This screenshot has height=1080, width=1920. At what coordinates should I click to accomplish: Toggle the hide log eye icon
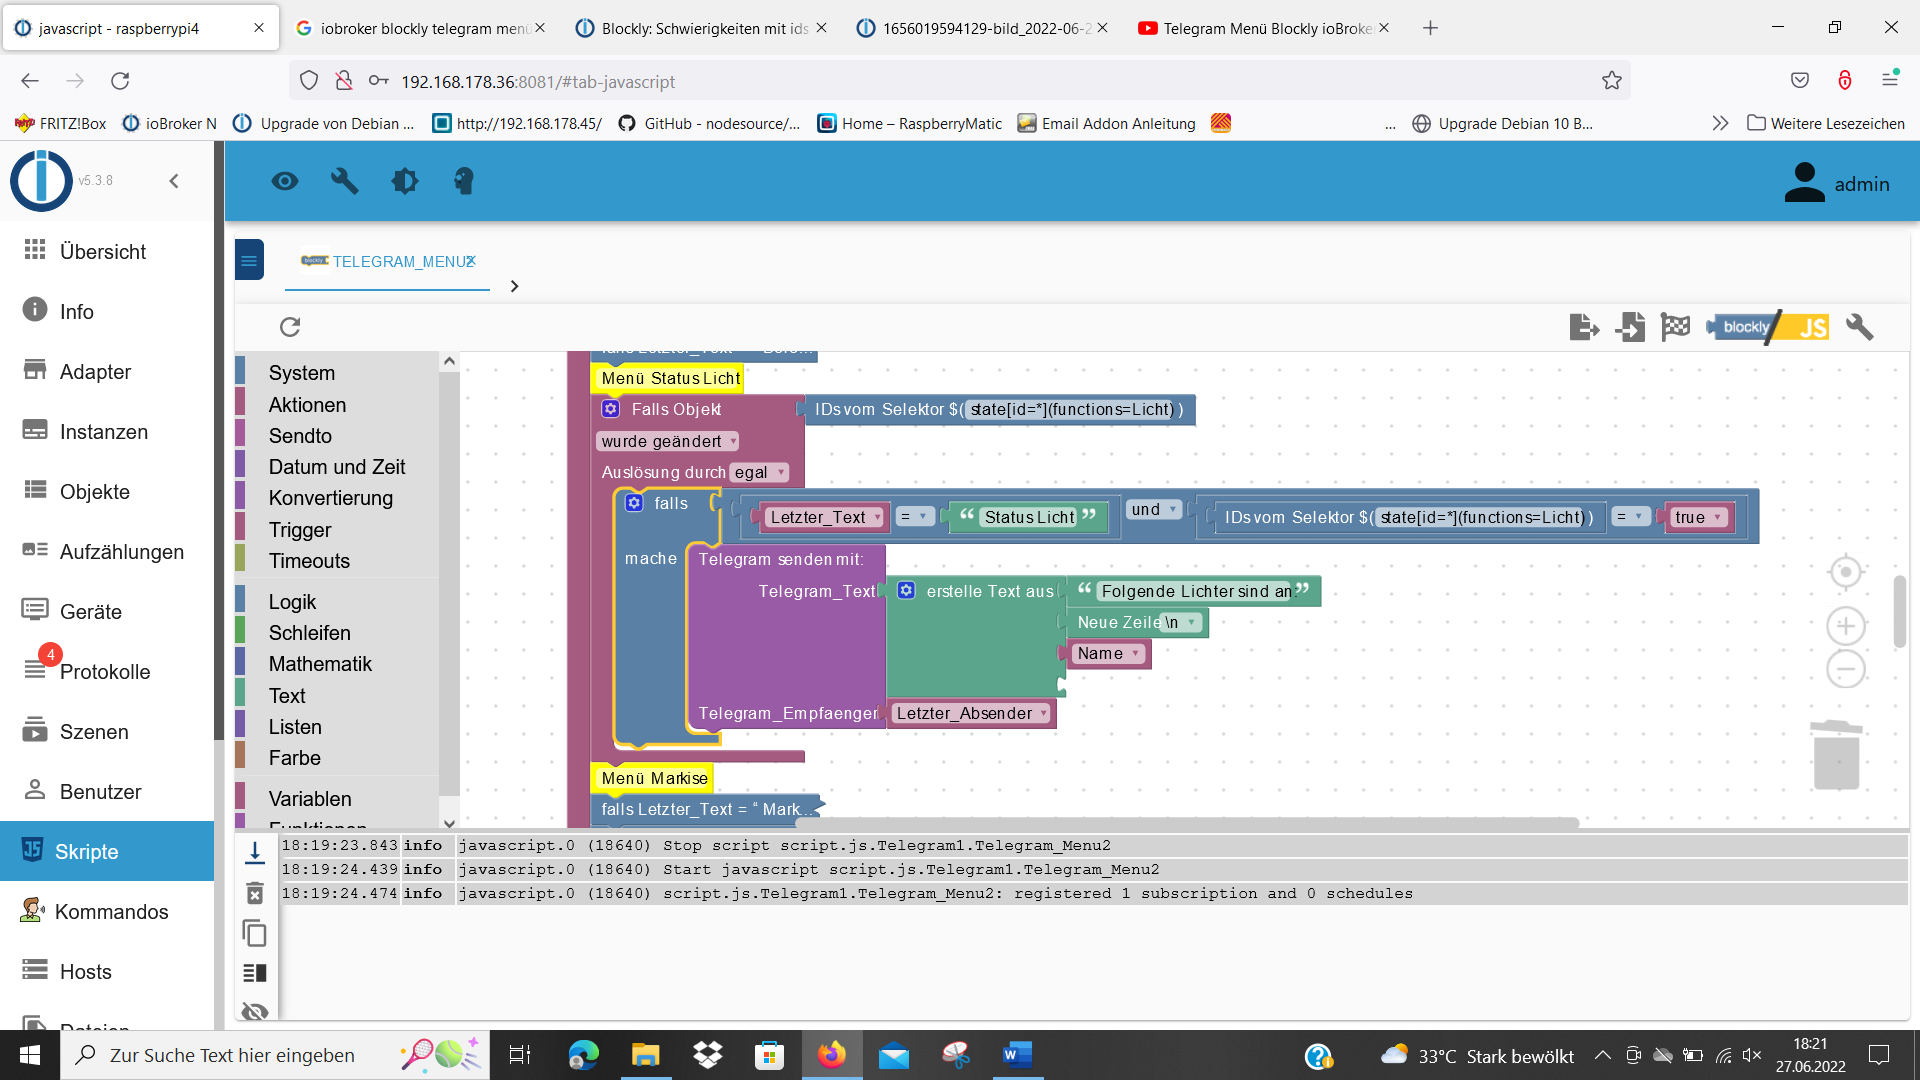[x=255, y=1011]
